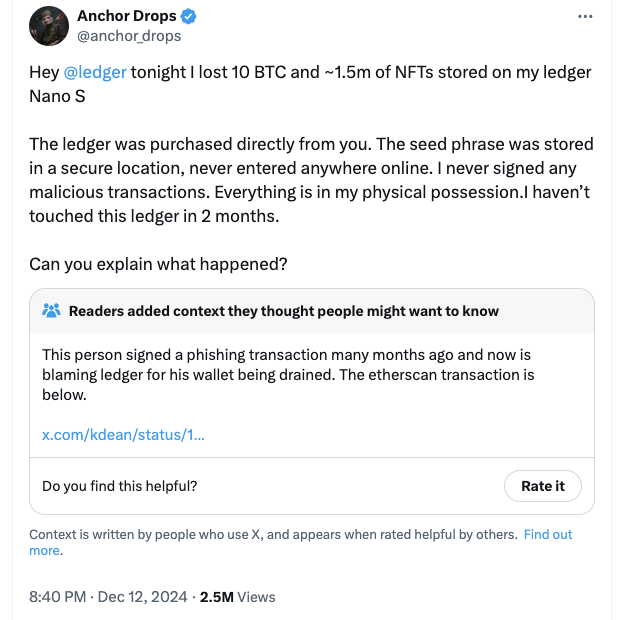624x620 pixels.
Task: Click the blue verified badge icon
Action: (188, 16)
